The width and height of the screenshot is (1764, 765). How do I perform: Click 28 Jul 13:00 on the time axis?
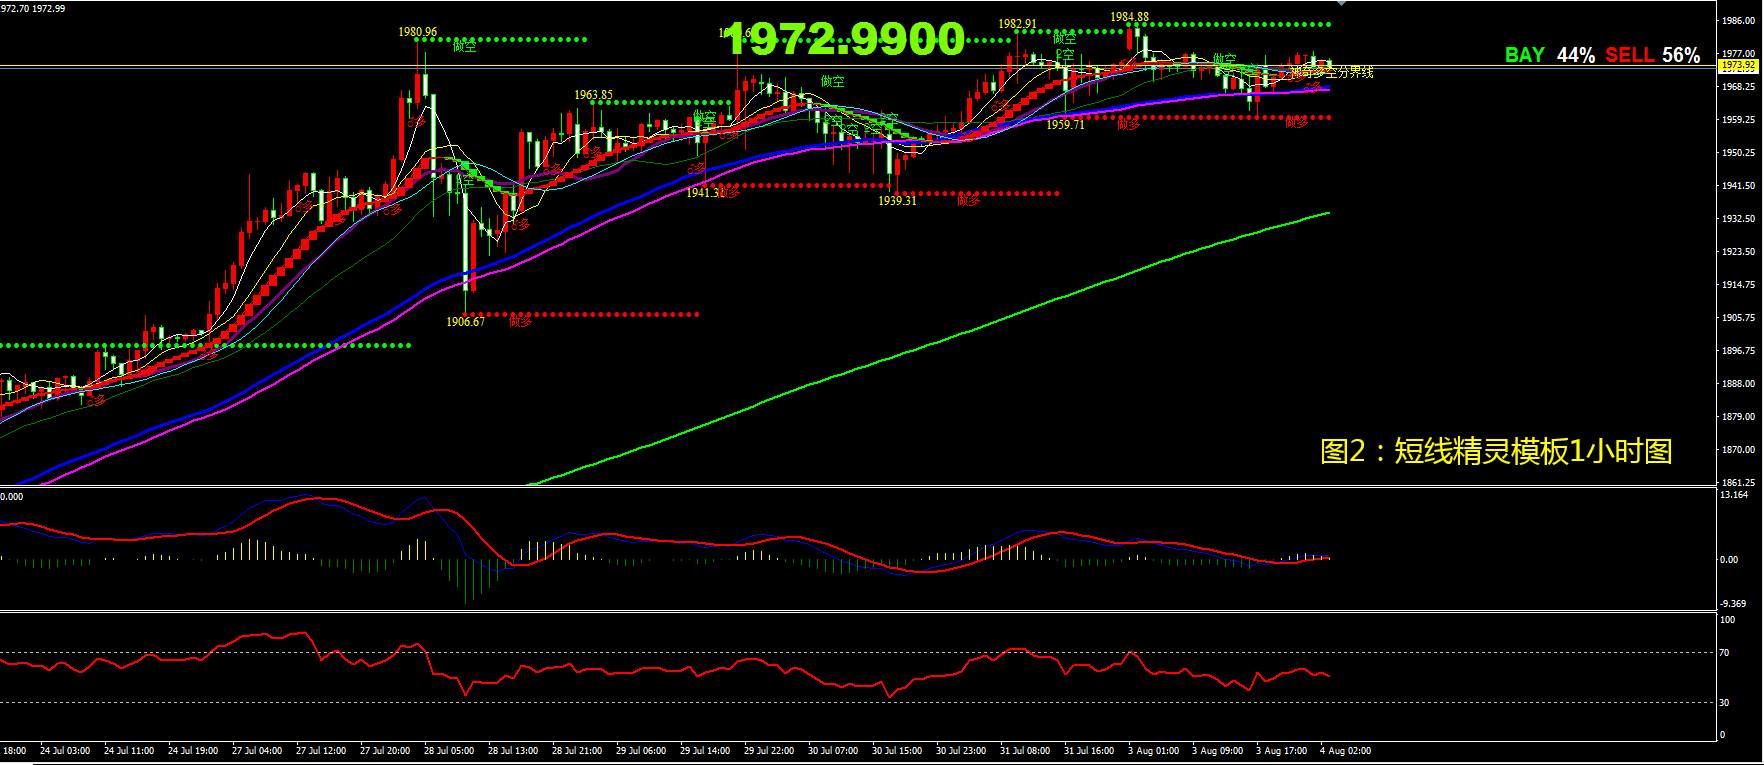(513, 750)
